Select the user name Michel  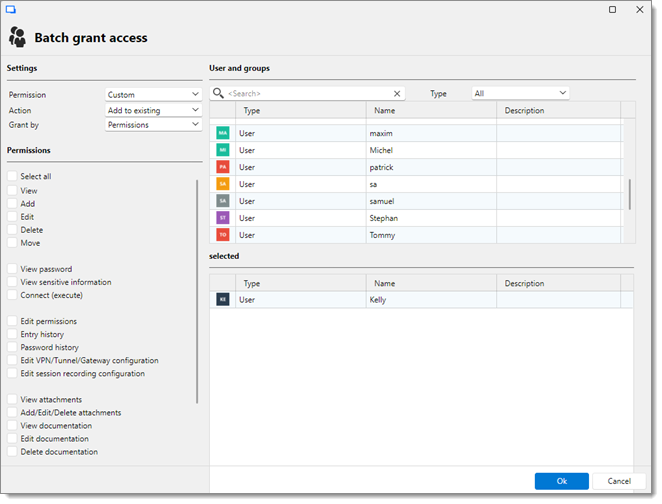pos(381,150)
